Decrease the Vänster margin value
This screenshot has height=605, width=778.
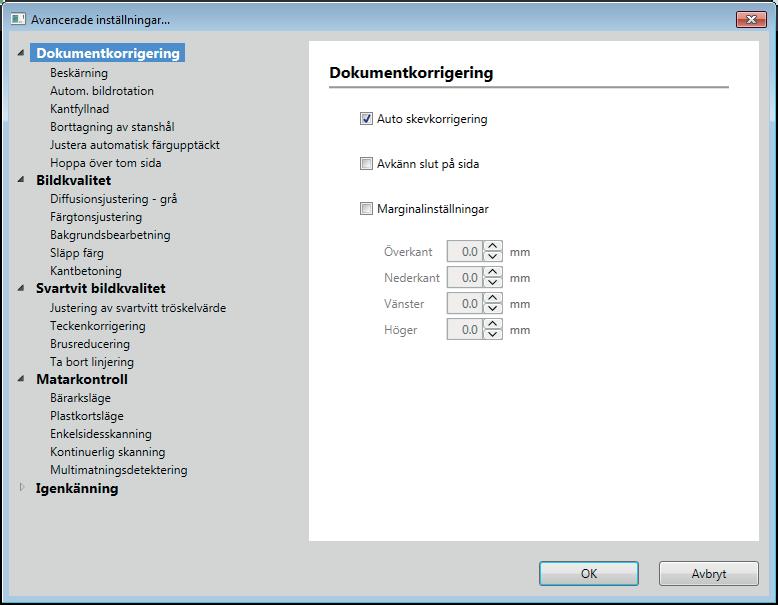pos(492,308)
